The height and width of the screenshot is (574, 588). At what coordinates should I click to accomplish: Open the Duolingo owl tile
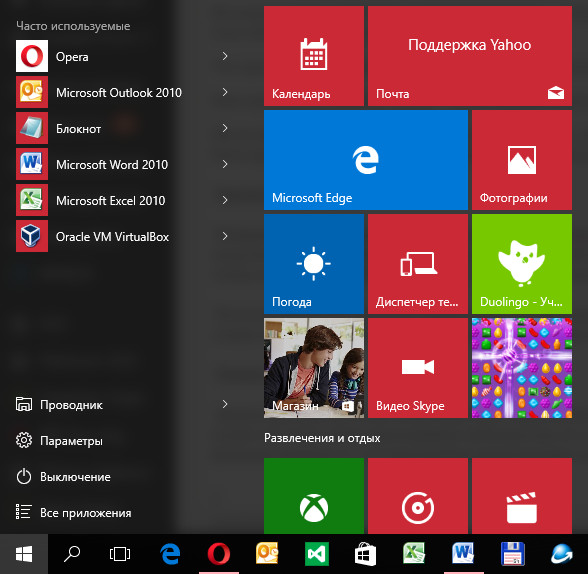coord(522,264)
